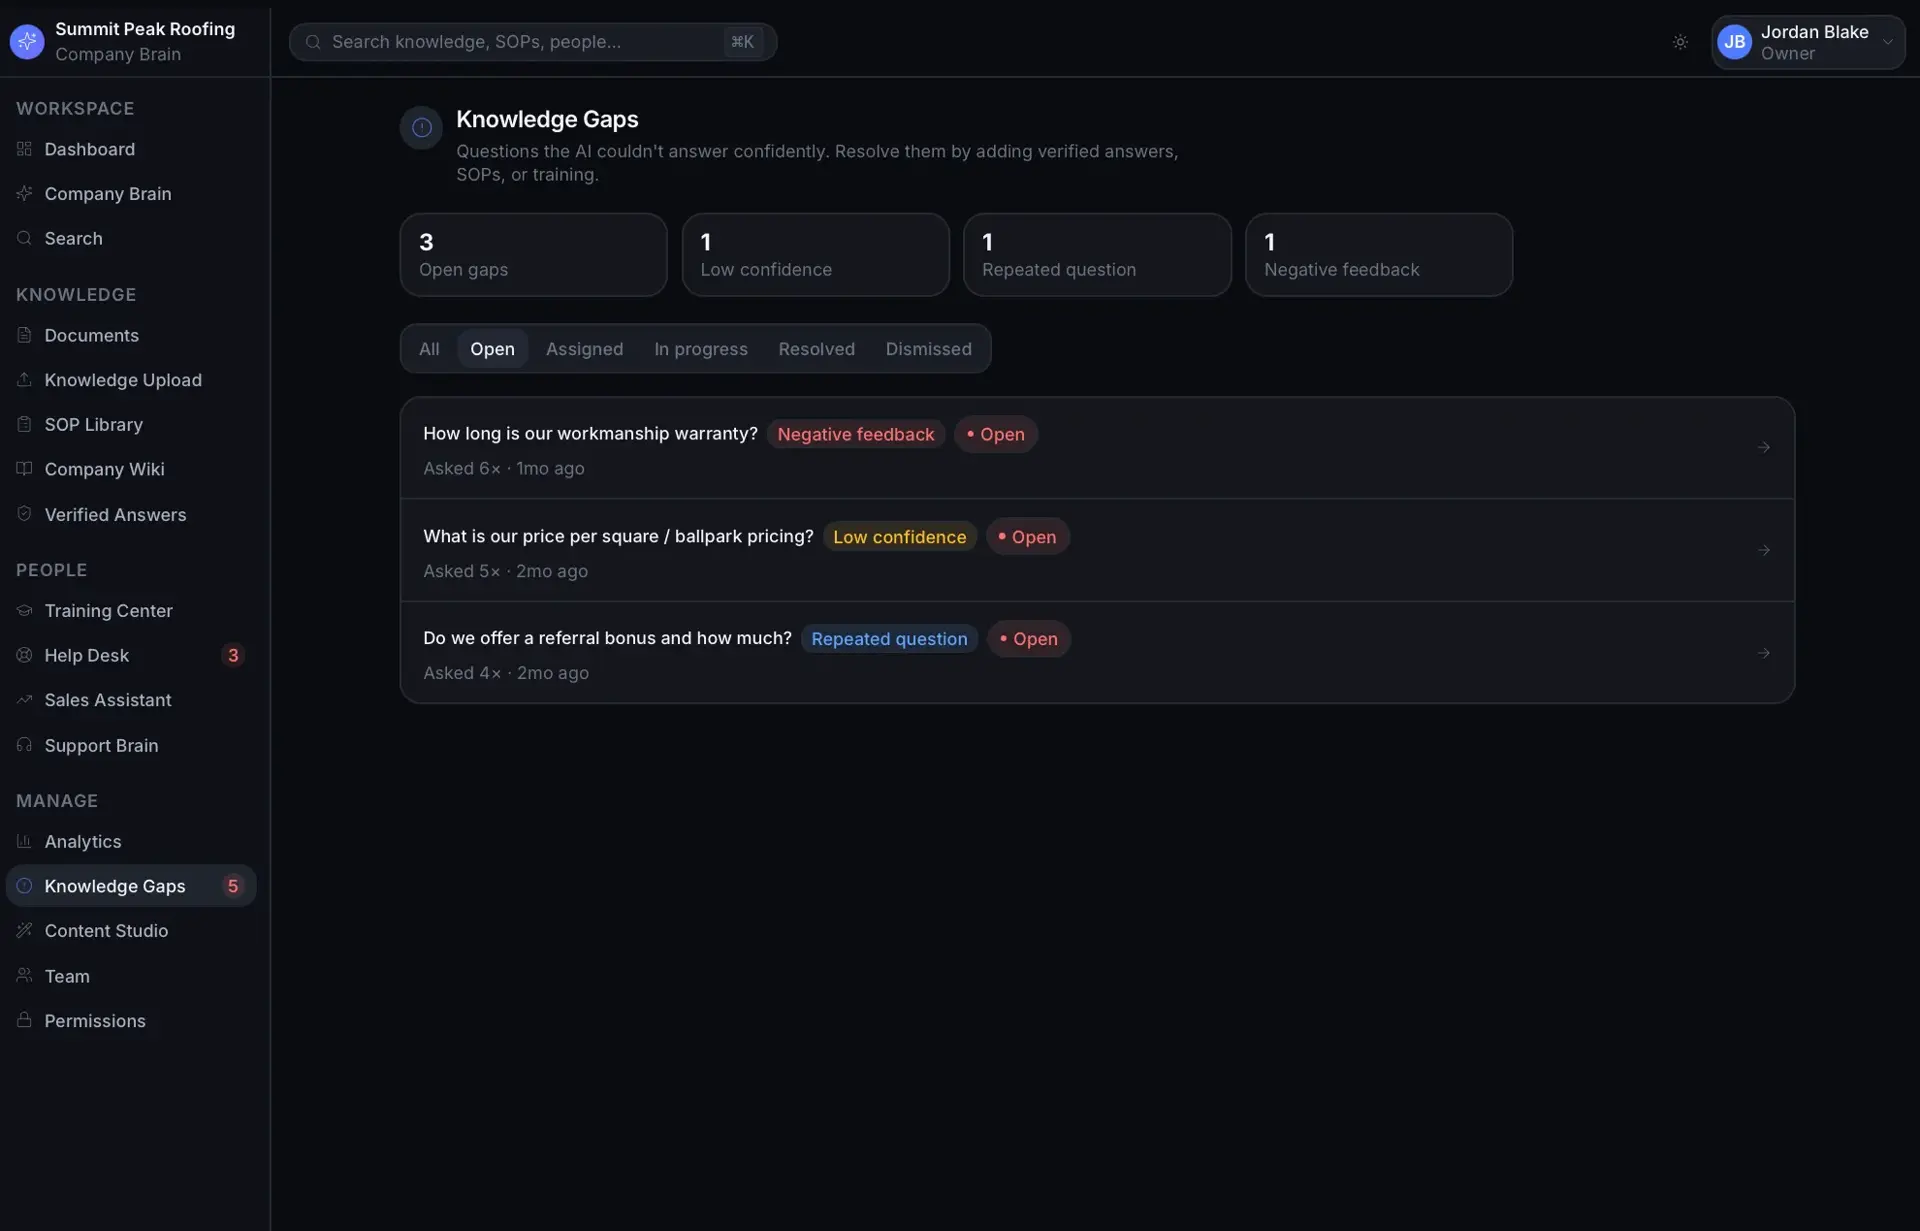Open referral bonus gap via arrow

(x=1764, y=653)
